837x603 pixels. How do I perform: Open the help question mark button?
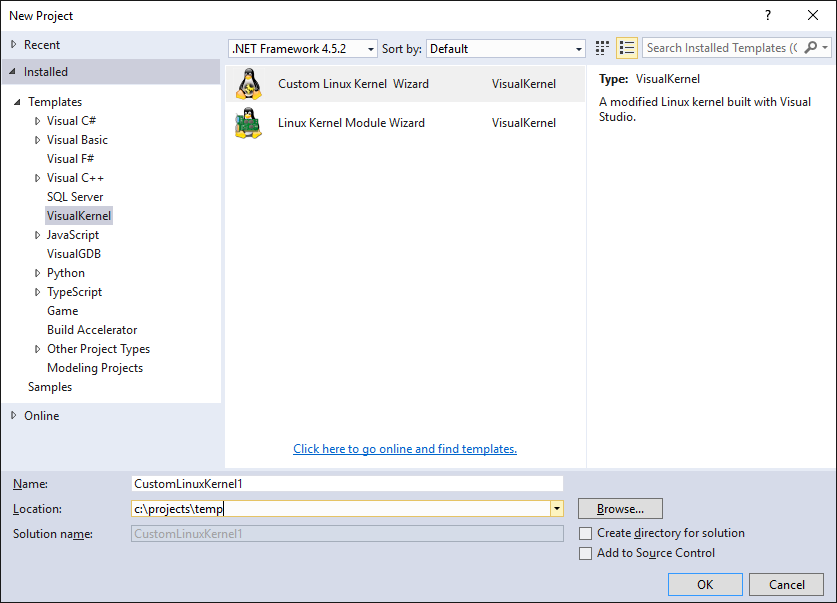coord(768,15)
